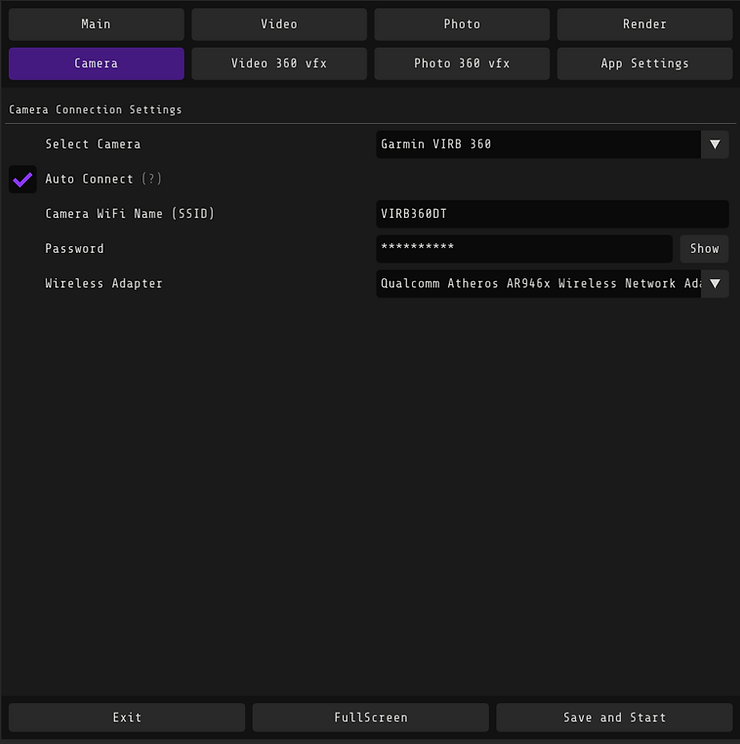Open the Video 360 vfx tab
Image resolution: width=740 pixels, height=744 pixels.
(x=279, y=64)
